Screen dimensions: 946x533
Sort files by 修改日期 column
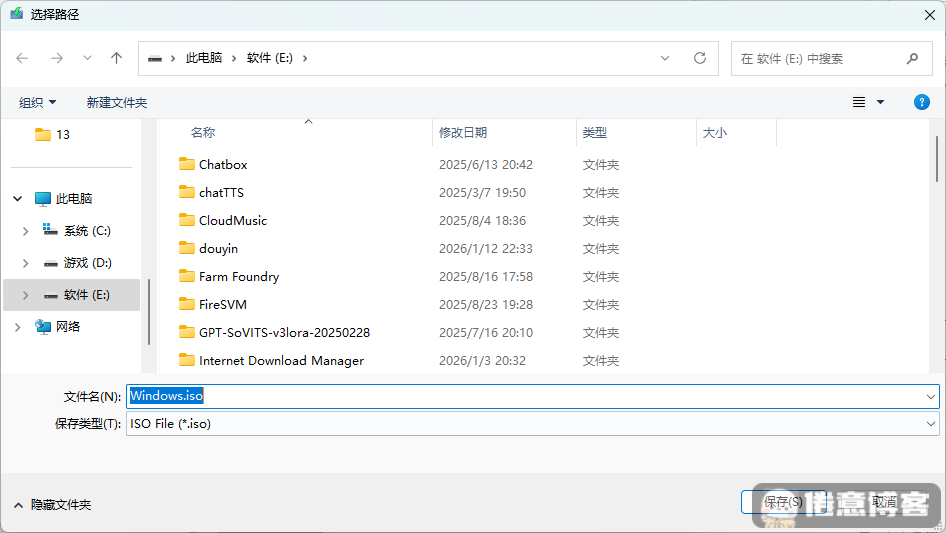coord(463,132)
